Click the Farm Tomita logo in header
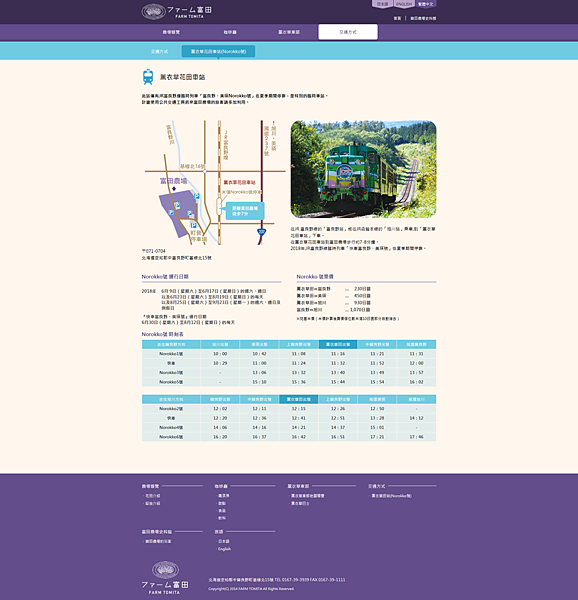The image size is (578, 600). (176, 11)
